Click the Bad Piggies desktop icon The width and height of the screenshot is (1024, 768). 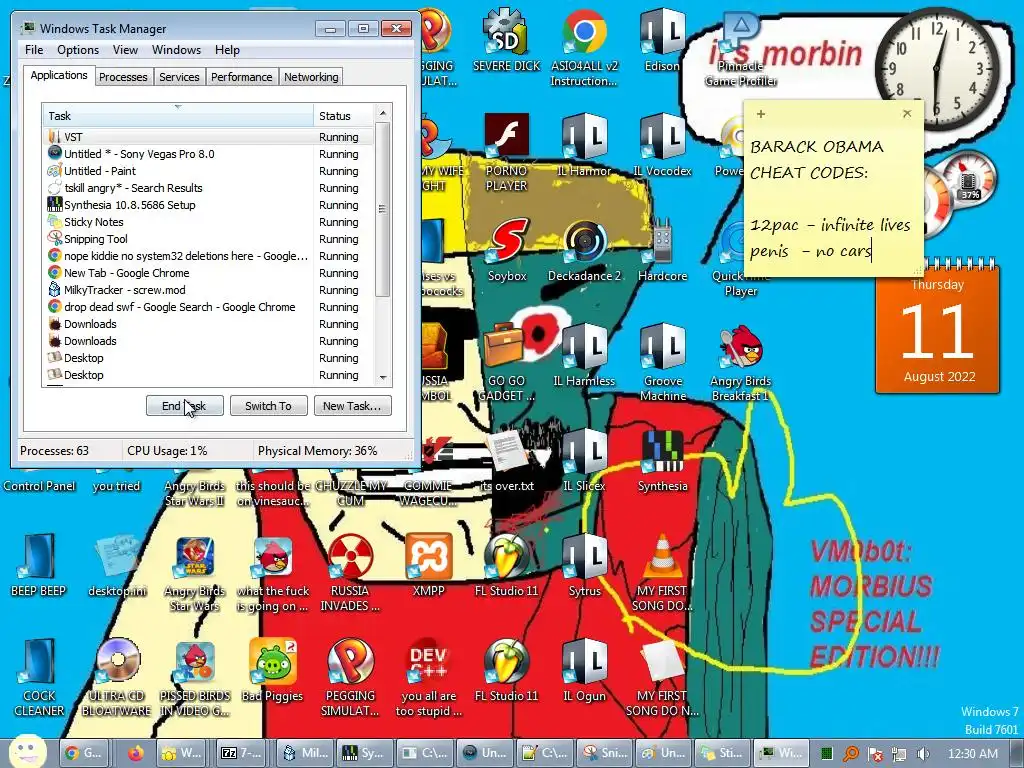(272, 671)
